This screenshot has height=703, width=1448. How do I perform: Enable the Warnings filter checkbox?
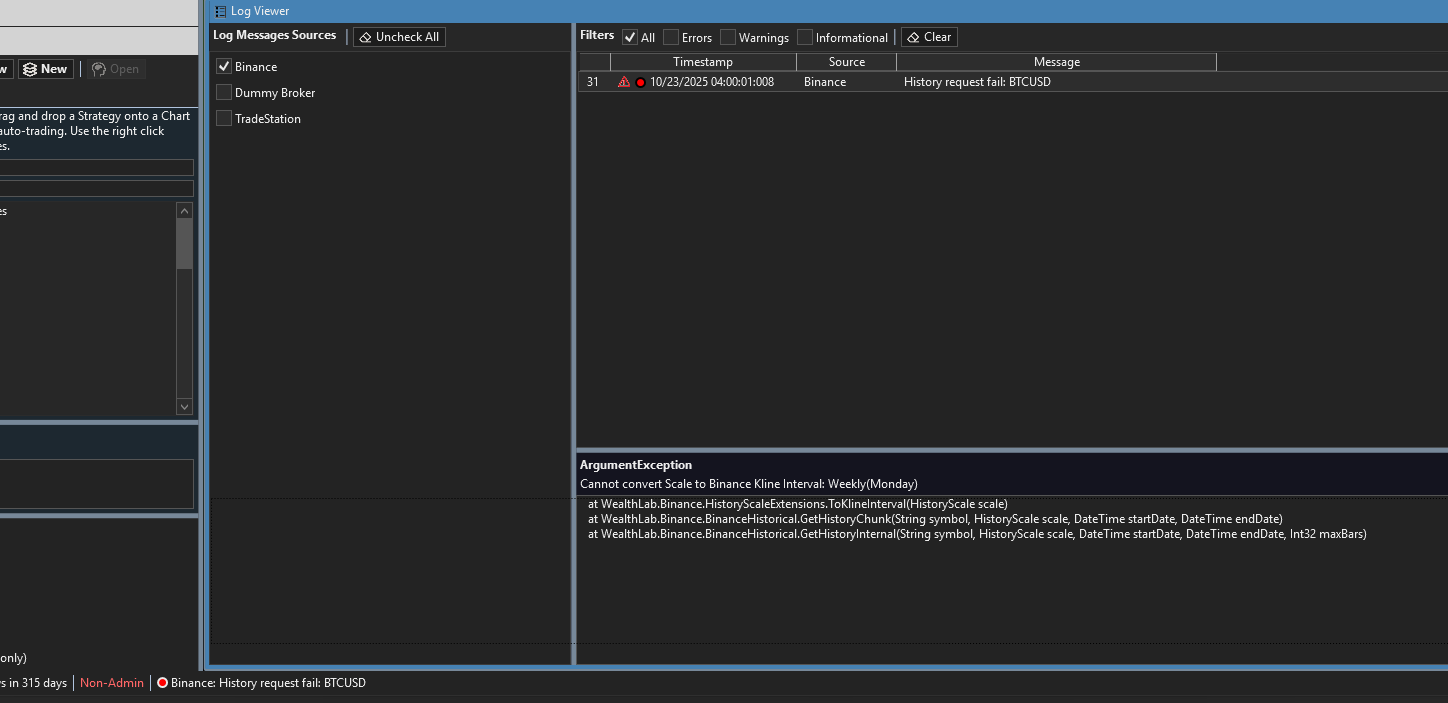728,37
